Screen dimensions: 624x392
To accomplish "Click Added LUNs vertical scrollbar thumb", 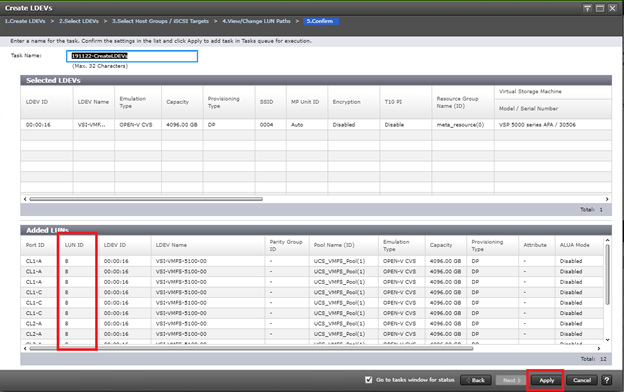I will (x=607, y=275).
